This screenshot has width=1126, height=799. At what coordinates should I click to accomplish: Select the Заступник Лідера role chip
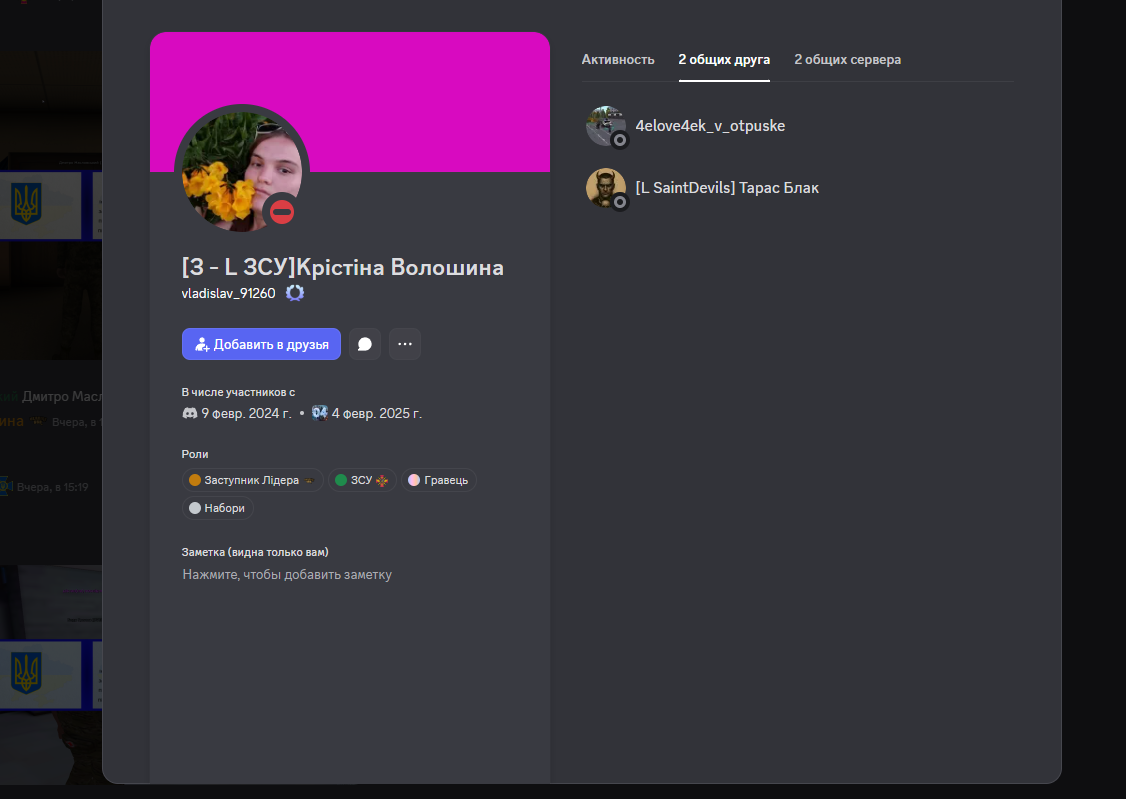pyautogui.click(x=253, y=480)
